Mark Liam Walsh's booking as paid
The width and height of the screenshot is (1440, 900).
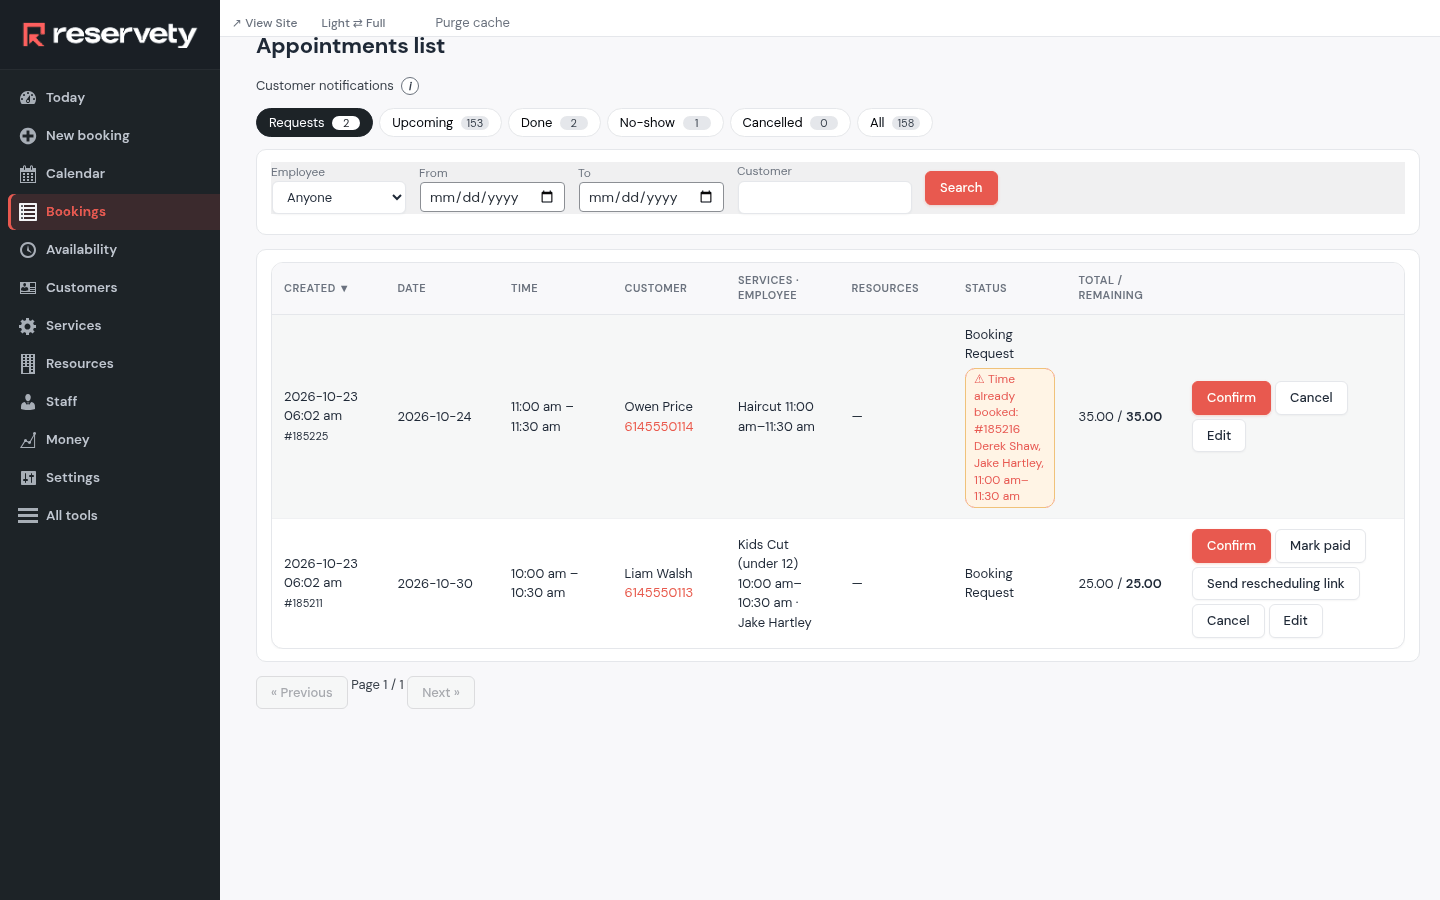pyautogui.click(x=1320, y=546)
